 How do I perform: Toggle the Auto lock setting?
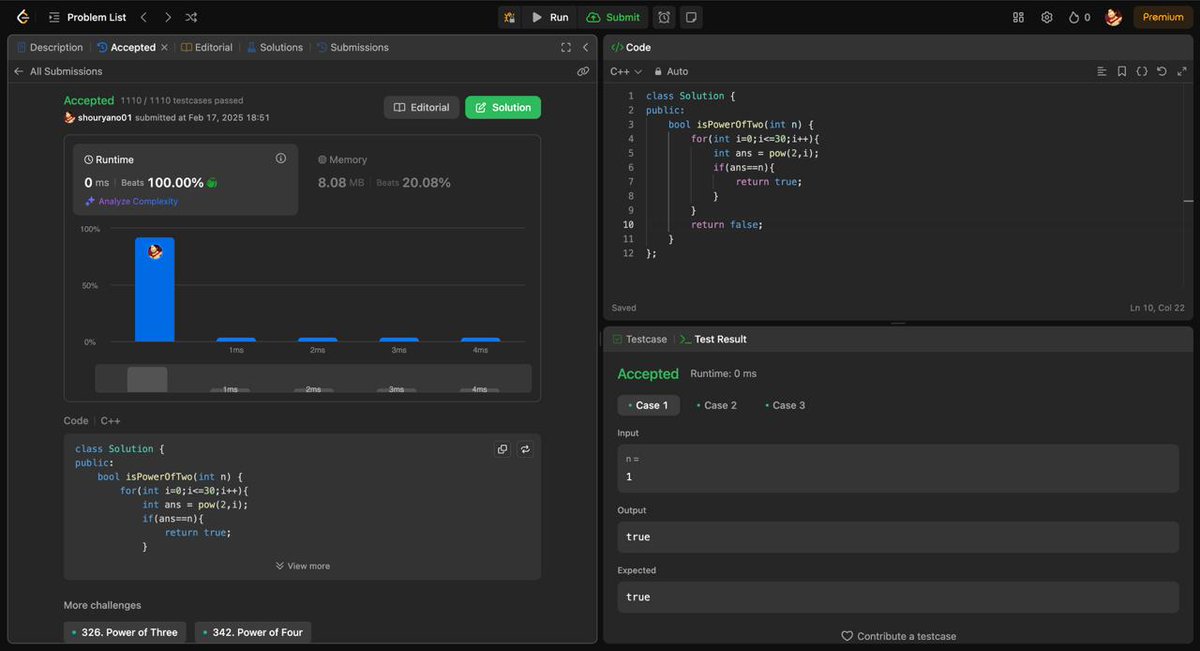671,71
